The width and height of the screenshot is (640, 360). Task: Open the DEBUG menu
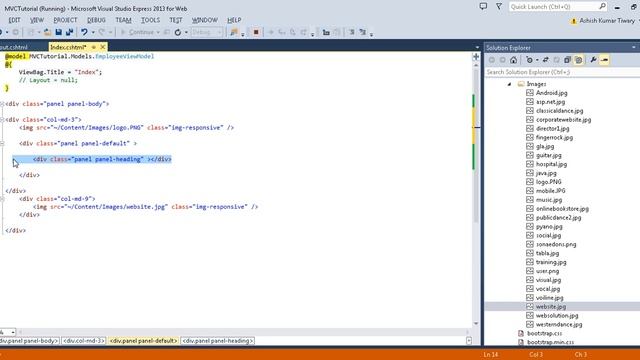click(96, 20)
